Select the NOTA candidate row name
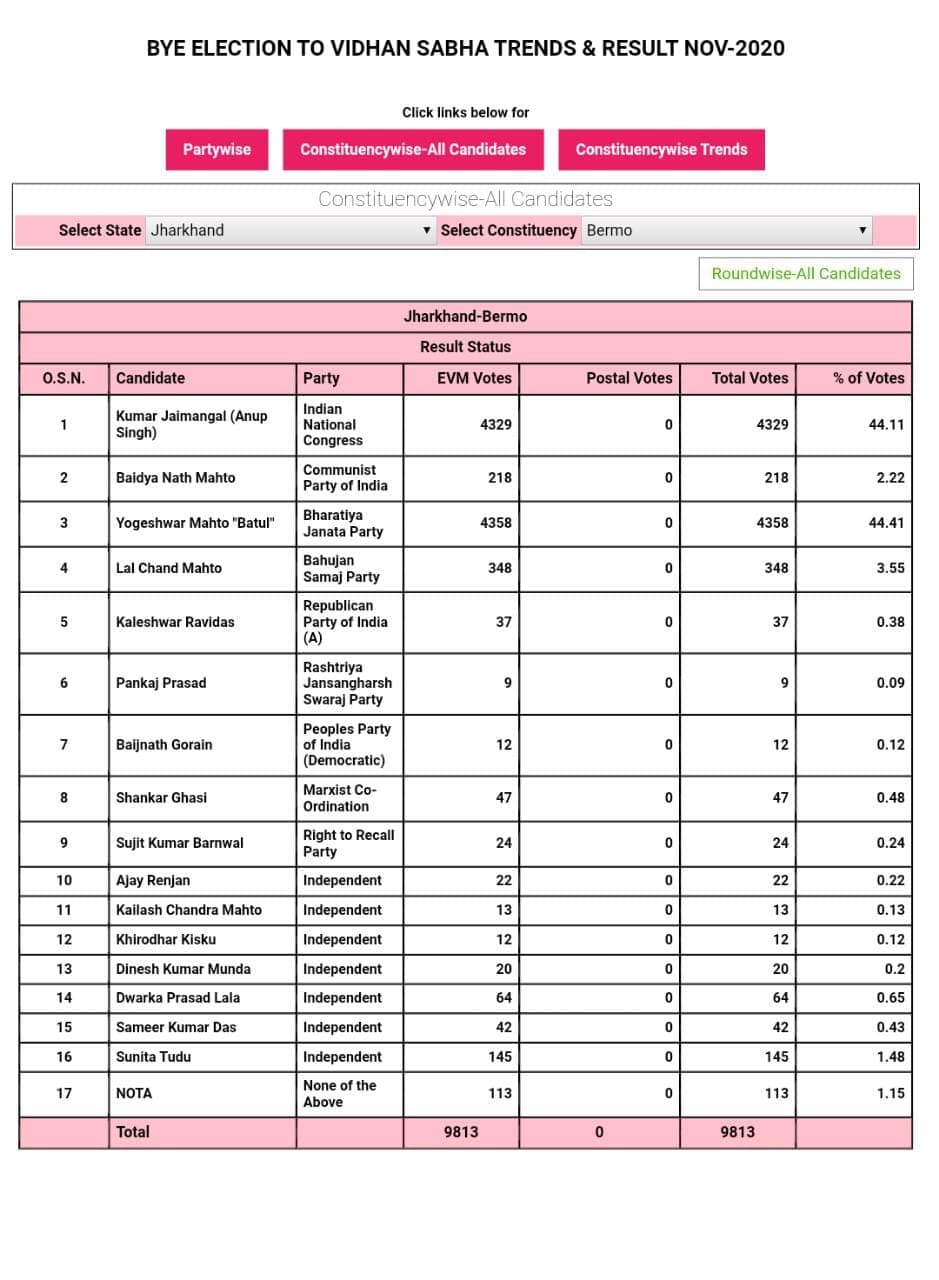 pos(134,1093)
